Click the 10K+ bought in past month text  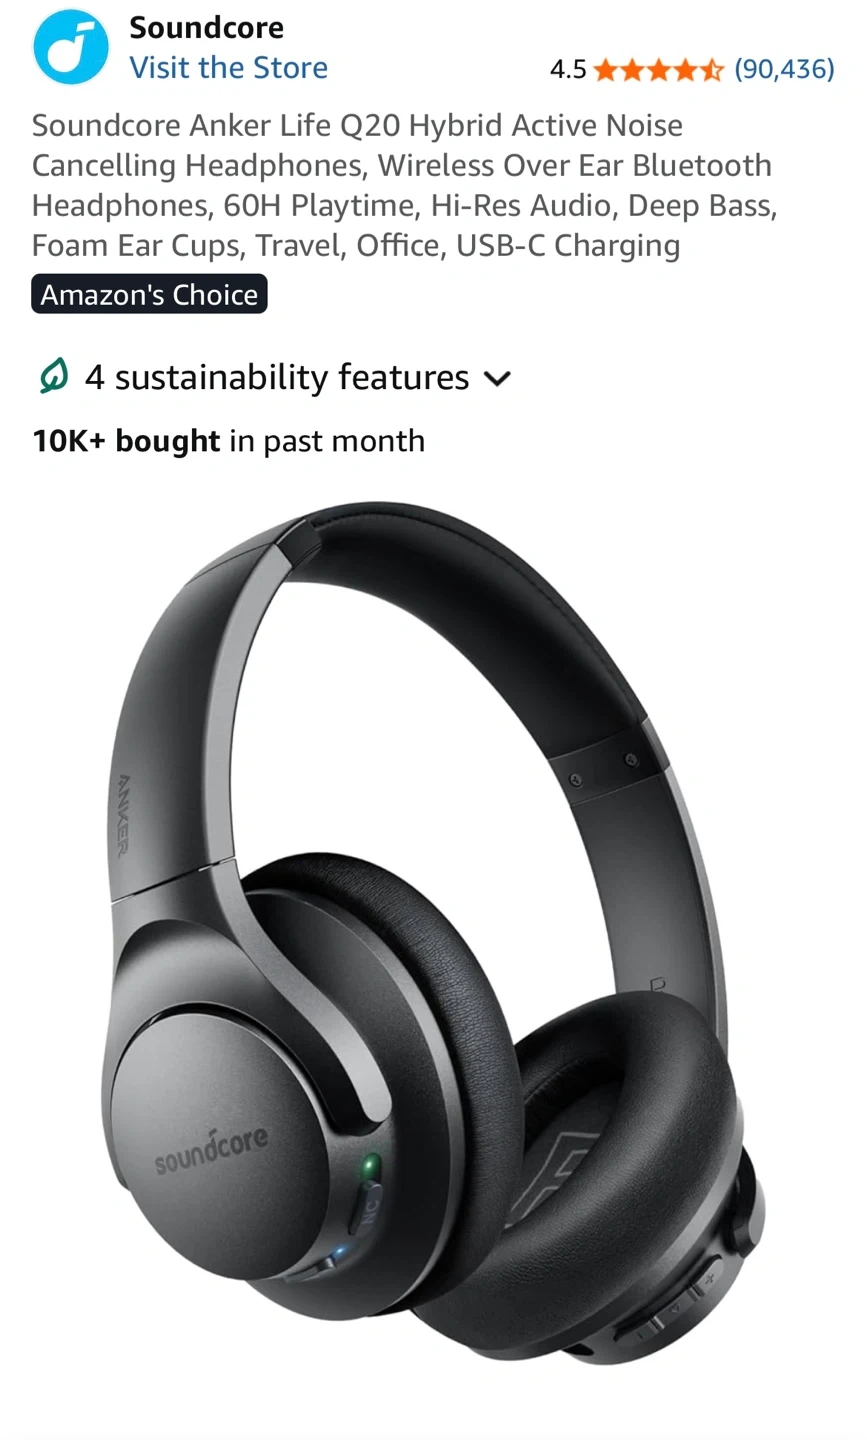coord(228,441)
